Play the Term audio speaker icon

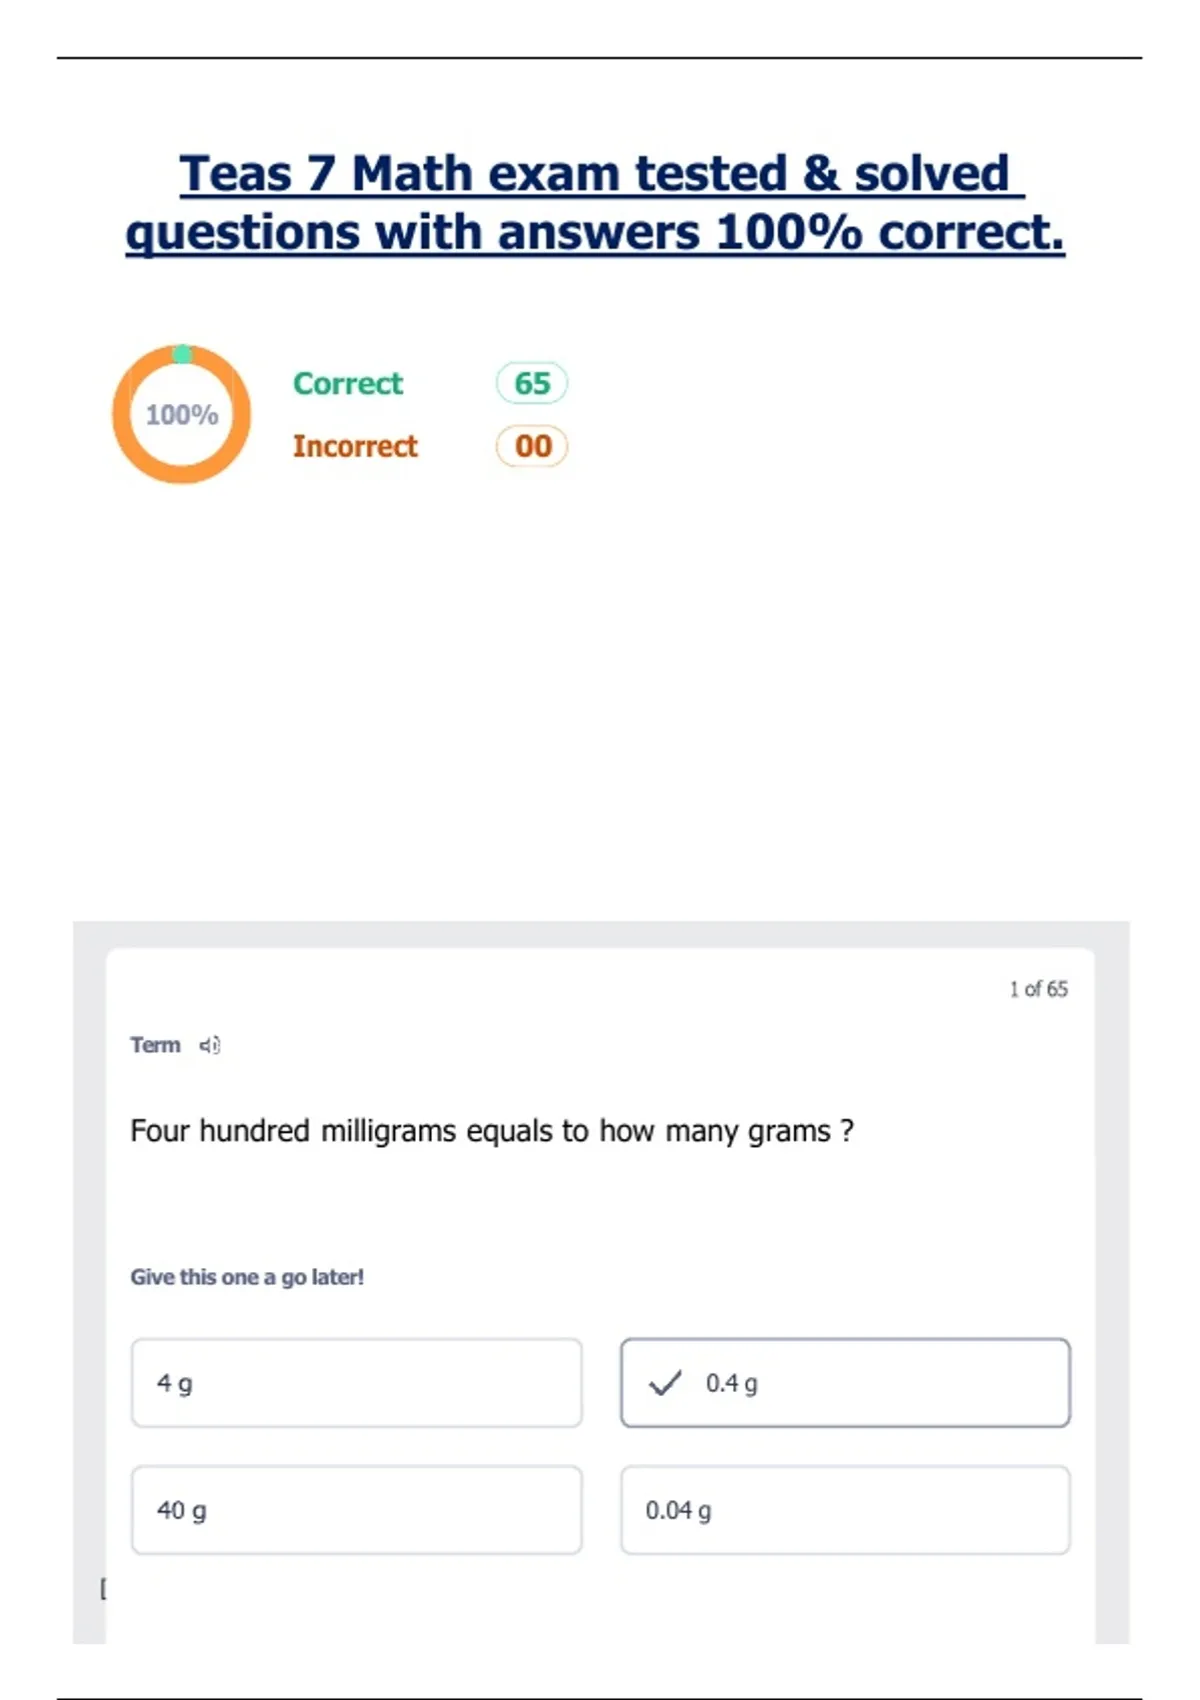click(210, 1045)
